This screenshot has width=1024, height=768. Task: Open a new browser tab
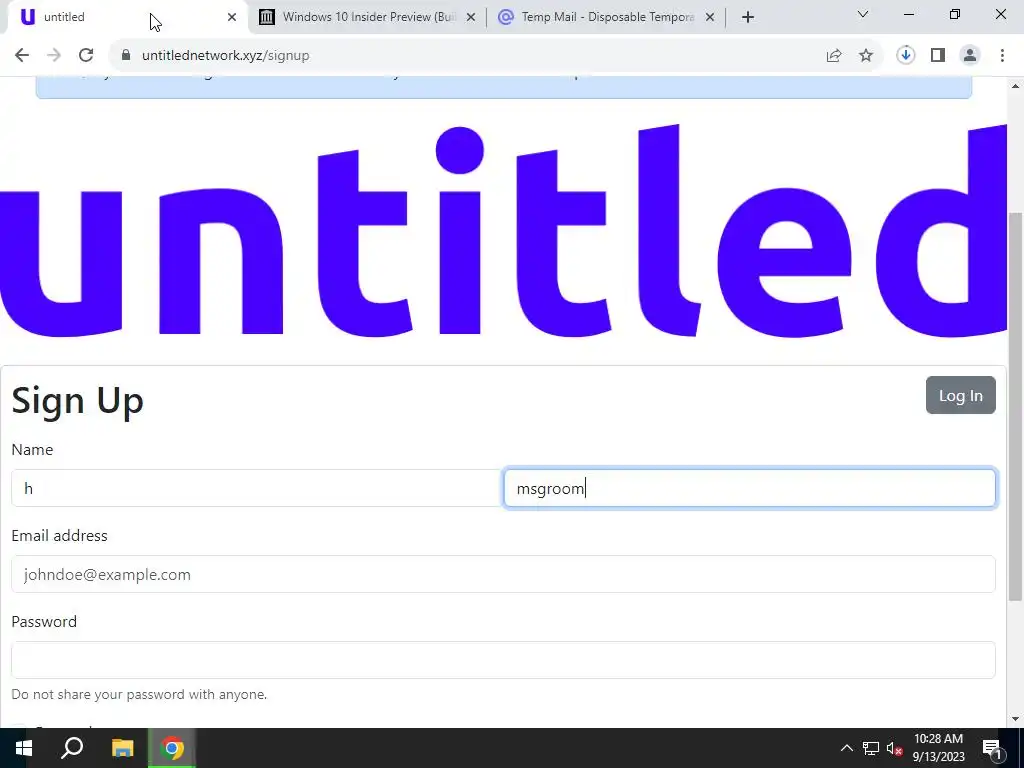click(x=748, y=17)
